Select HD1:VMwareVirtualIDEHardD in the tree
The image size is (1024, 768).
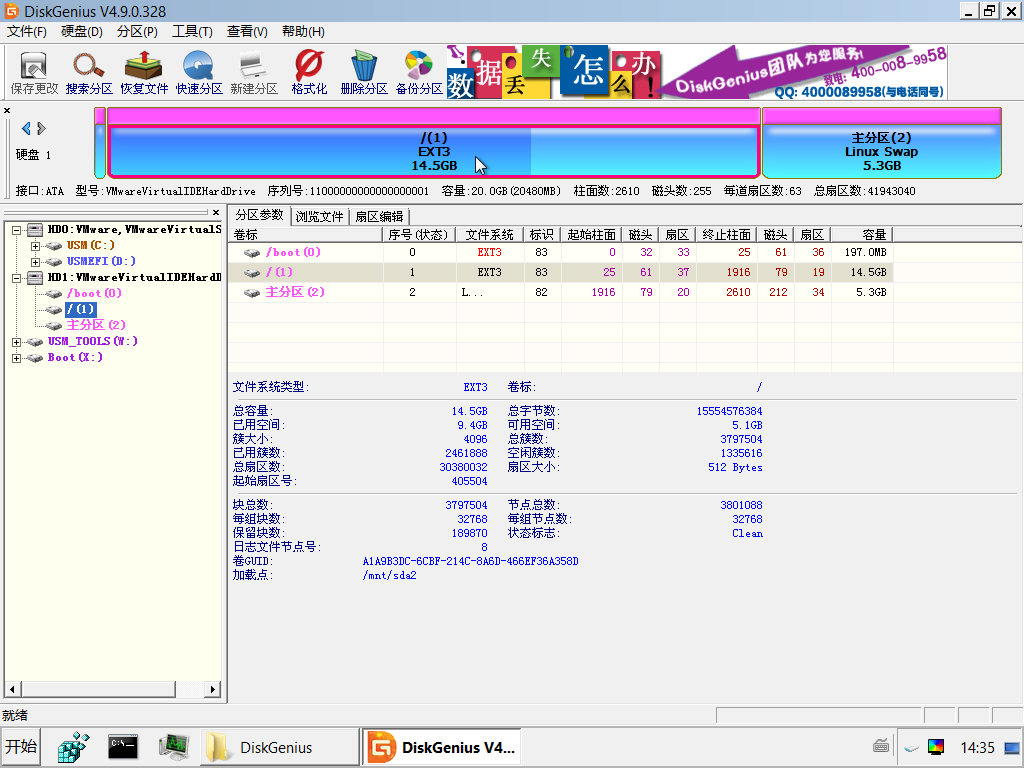[134, 277]
